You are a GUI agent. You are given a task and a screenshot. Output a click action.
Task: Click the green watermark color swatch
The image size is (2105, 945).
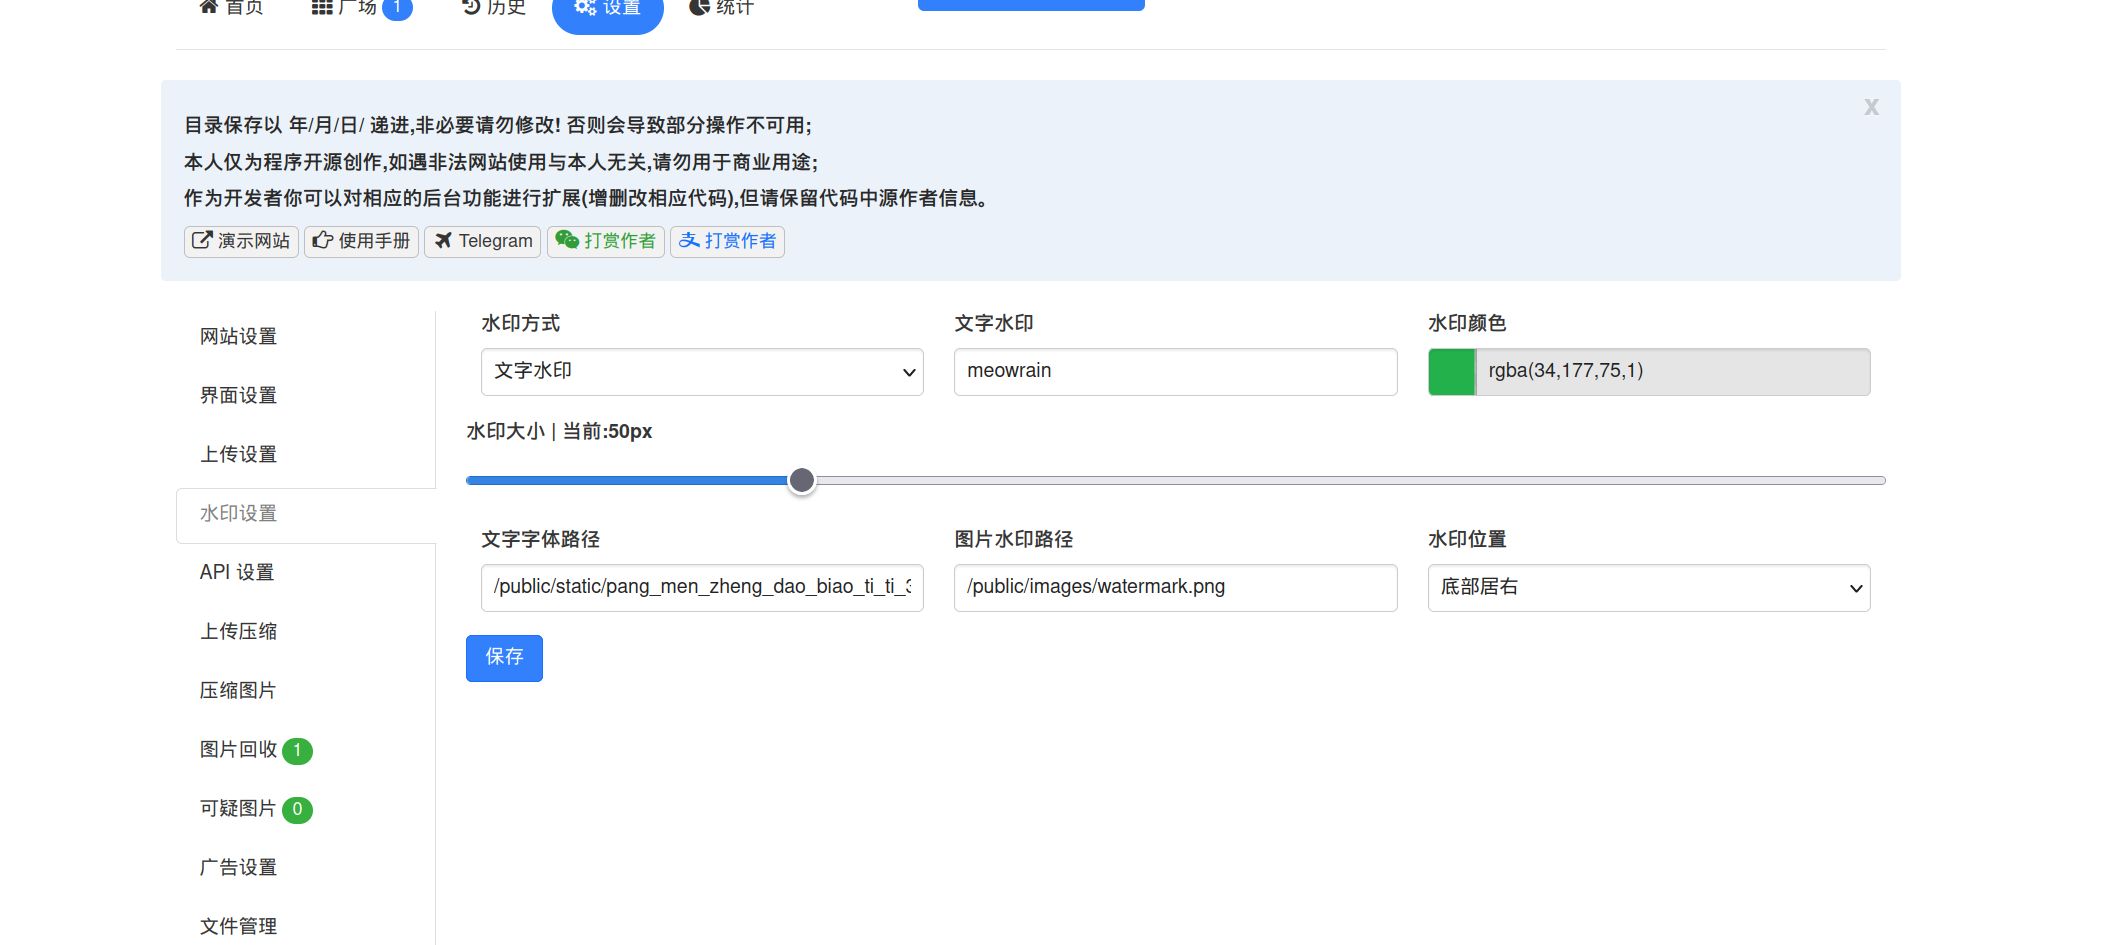tap(1451, 372)
